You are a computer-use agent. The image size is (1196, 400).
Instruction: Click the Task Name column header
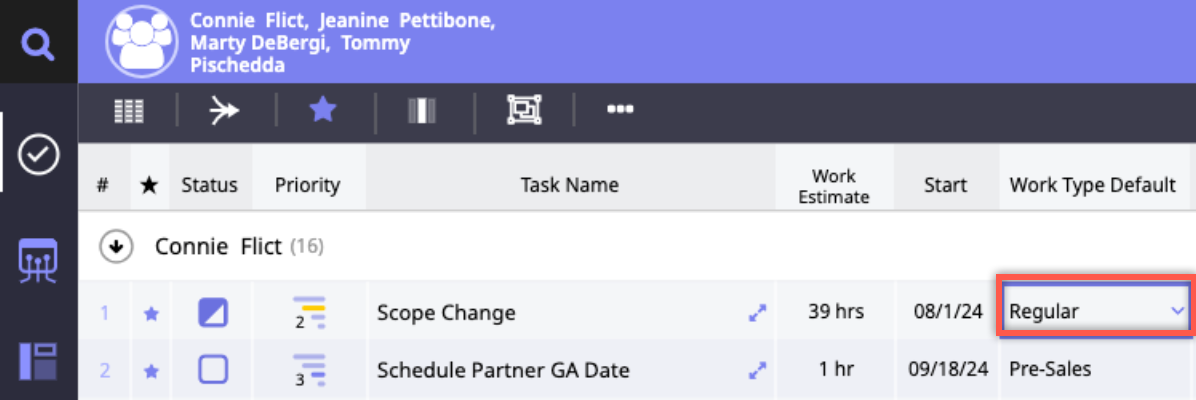(x=569, y=185)
